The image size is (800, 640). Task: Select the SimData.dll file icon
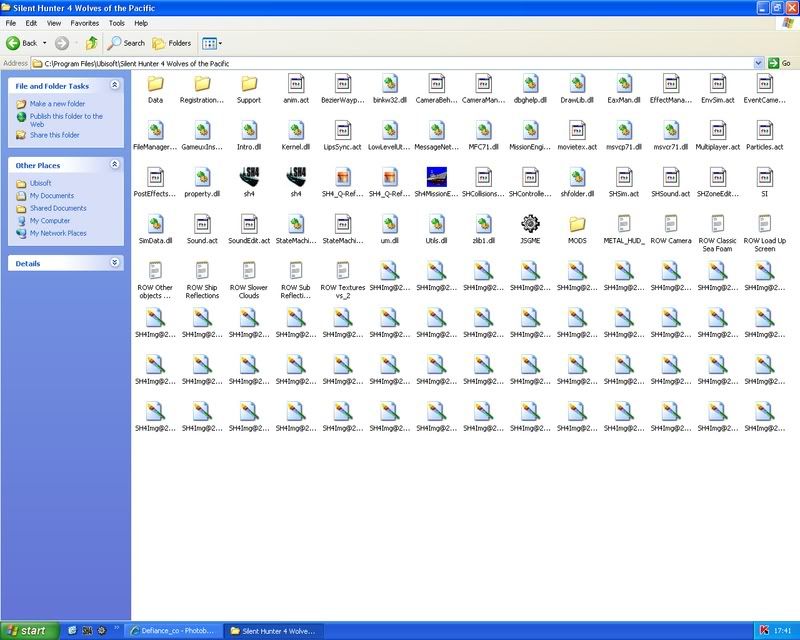pyautogui.click(x=155, y=224)
